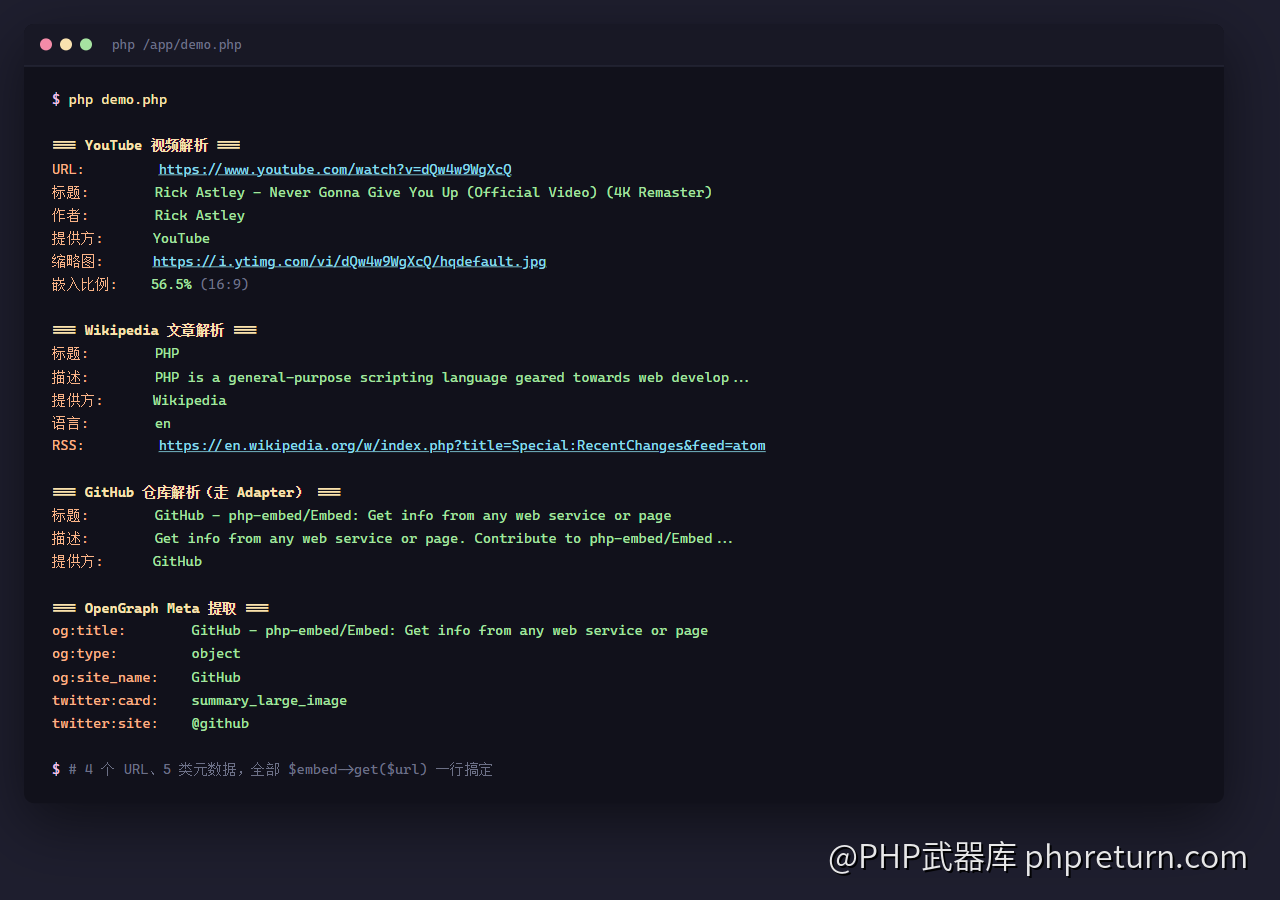
Task: Click the 'URL:' label in YouTube section
Action: 68,170
